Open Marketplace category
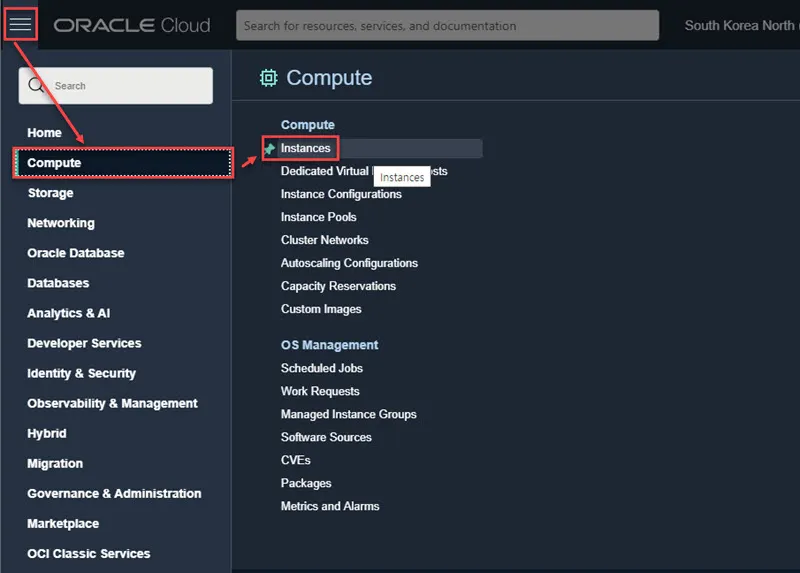 pos(63,524)
